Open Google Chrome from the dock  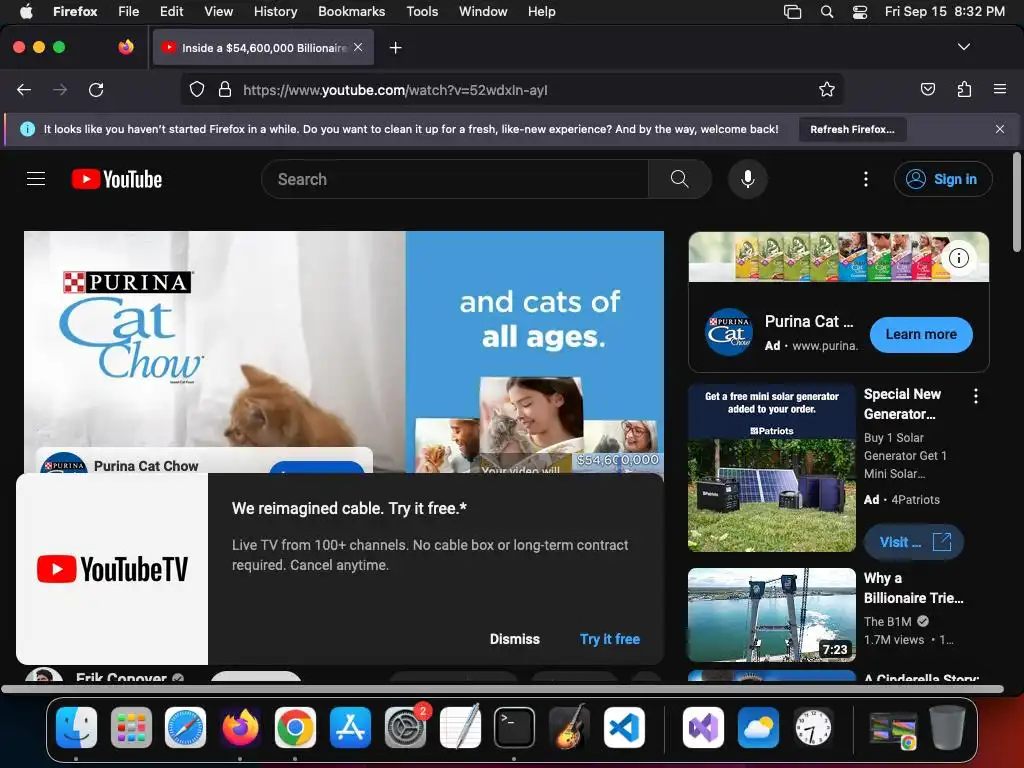click(x=295, y=727)
